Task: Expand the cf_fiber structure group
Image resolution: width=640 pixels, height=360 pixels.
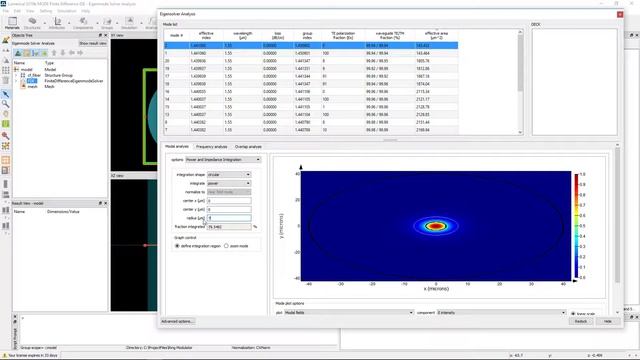Action: pos(16,76)
